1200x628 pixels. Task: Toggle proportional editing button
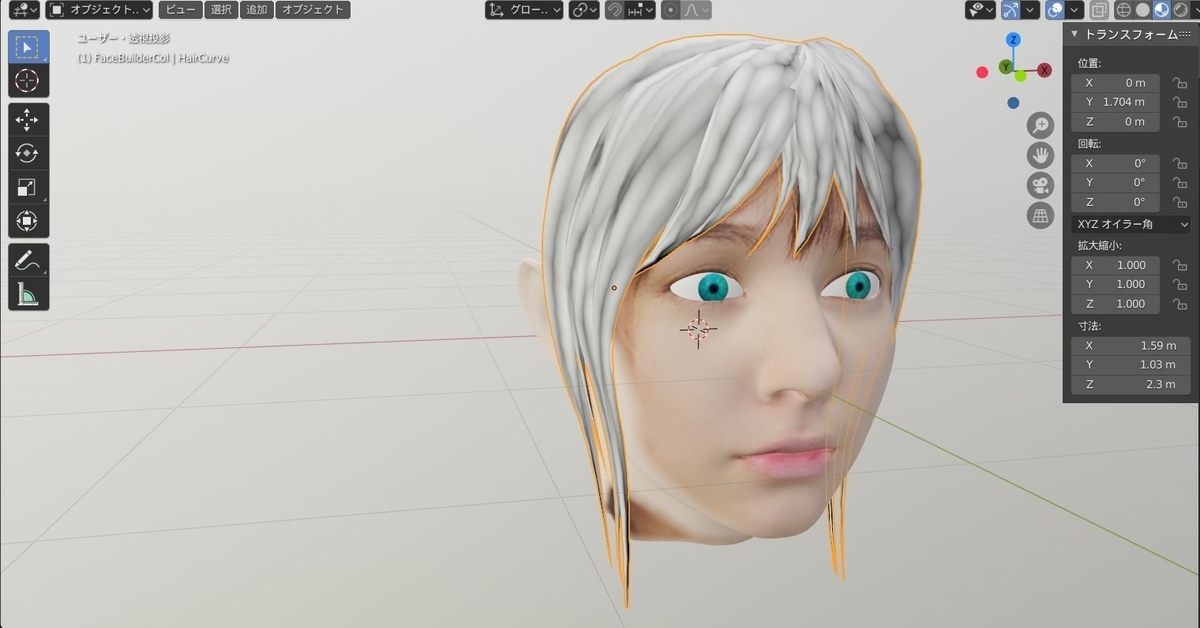point(670,10)
